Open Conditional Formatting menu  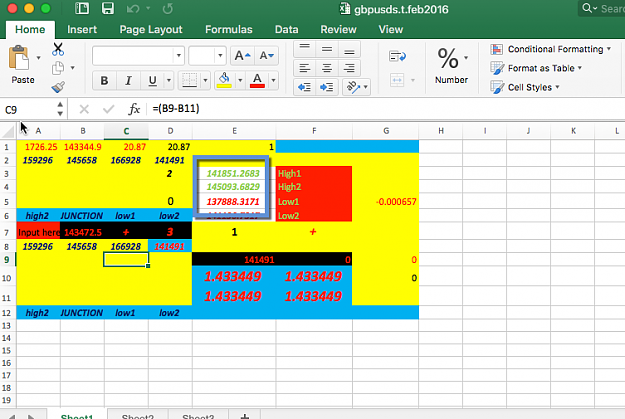pyautogui.click(x=550, y=49)
